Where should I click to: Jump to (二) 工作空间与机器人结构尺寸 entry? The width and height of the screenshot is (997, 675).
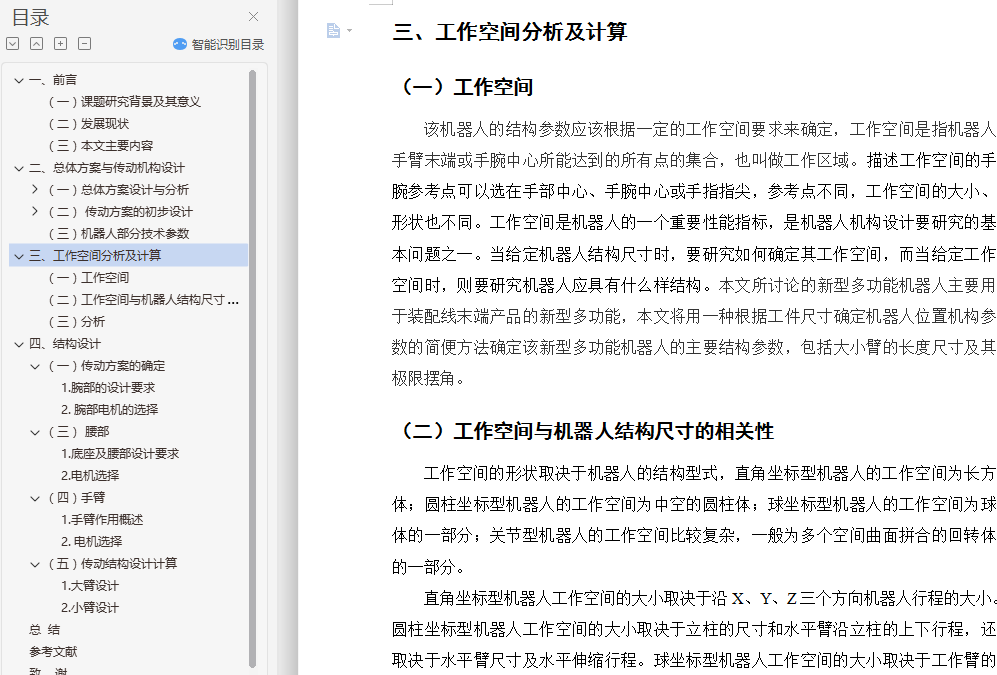(144, 300)
